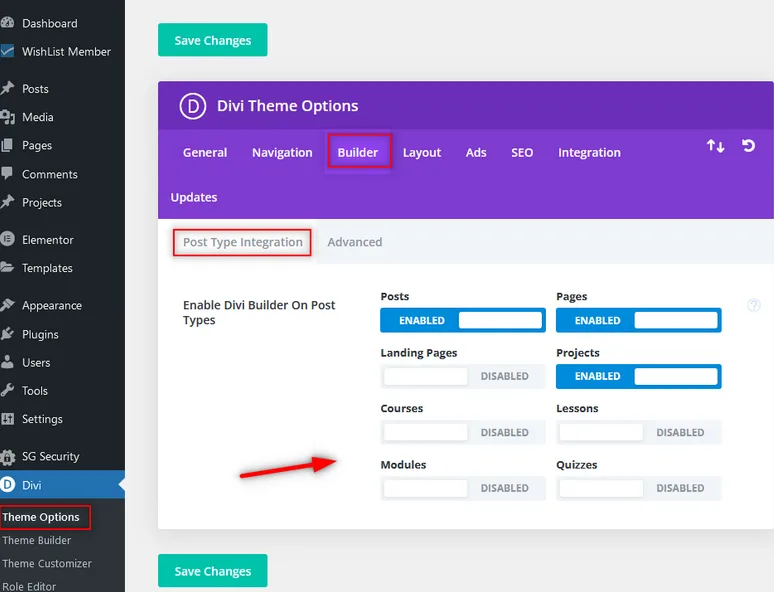Enable Divi Builder on Modules
Image resolution: width=774 pixels, height=592 pixels.
coord(463,488)
